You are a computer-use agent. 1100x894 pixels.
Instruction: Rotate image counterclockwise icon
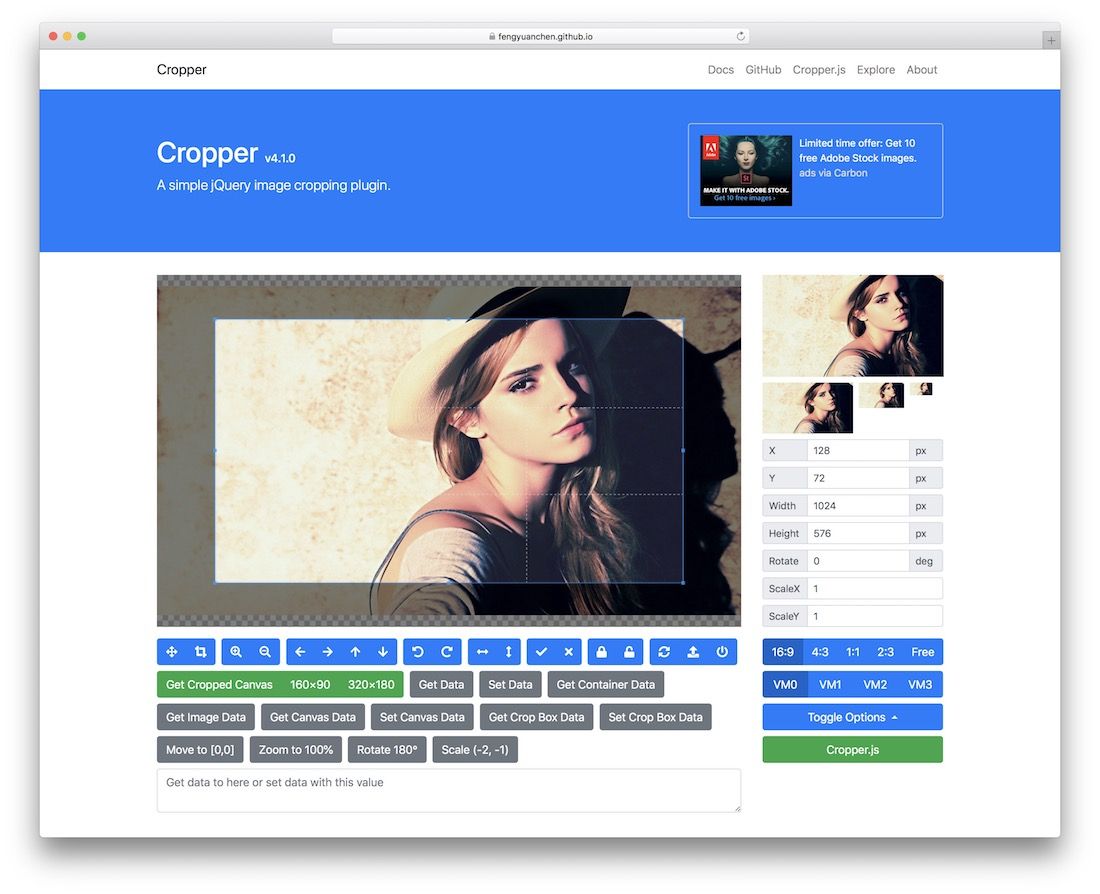[418, 652]
